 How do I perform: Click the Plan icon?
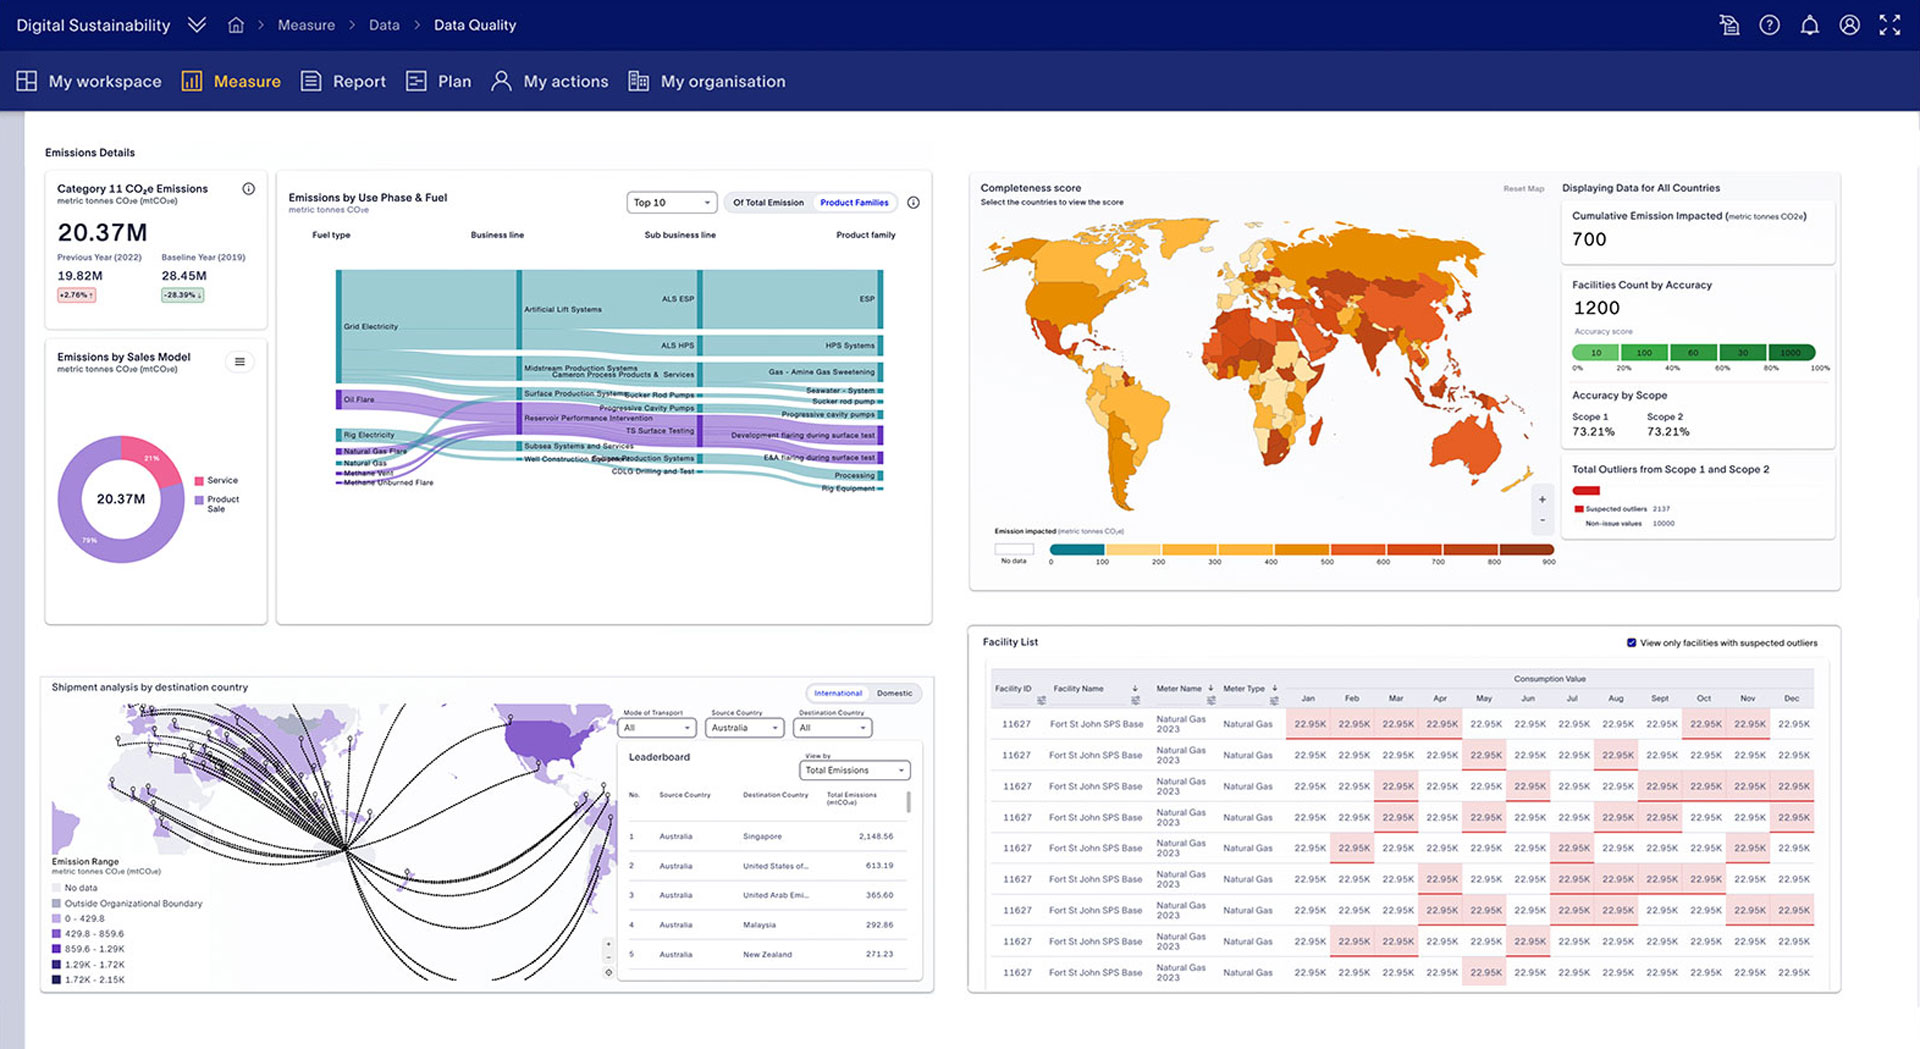(416, 81)
